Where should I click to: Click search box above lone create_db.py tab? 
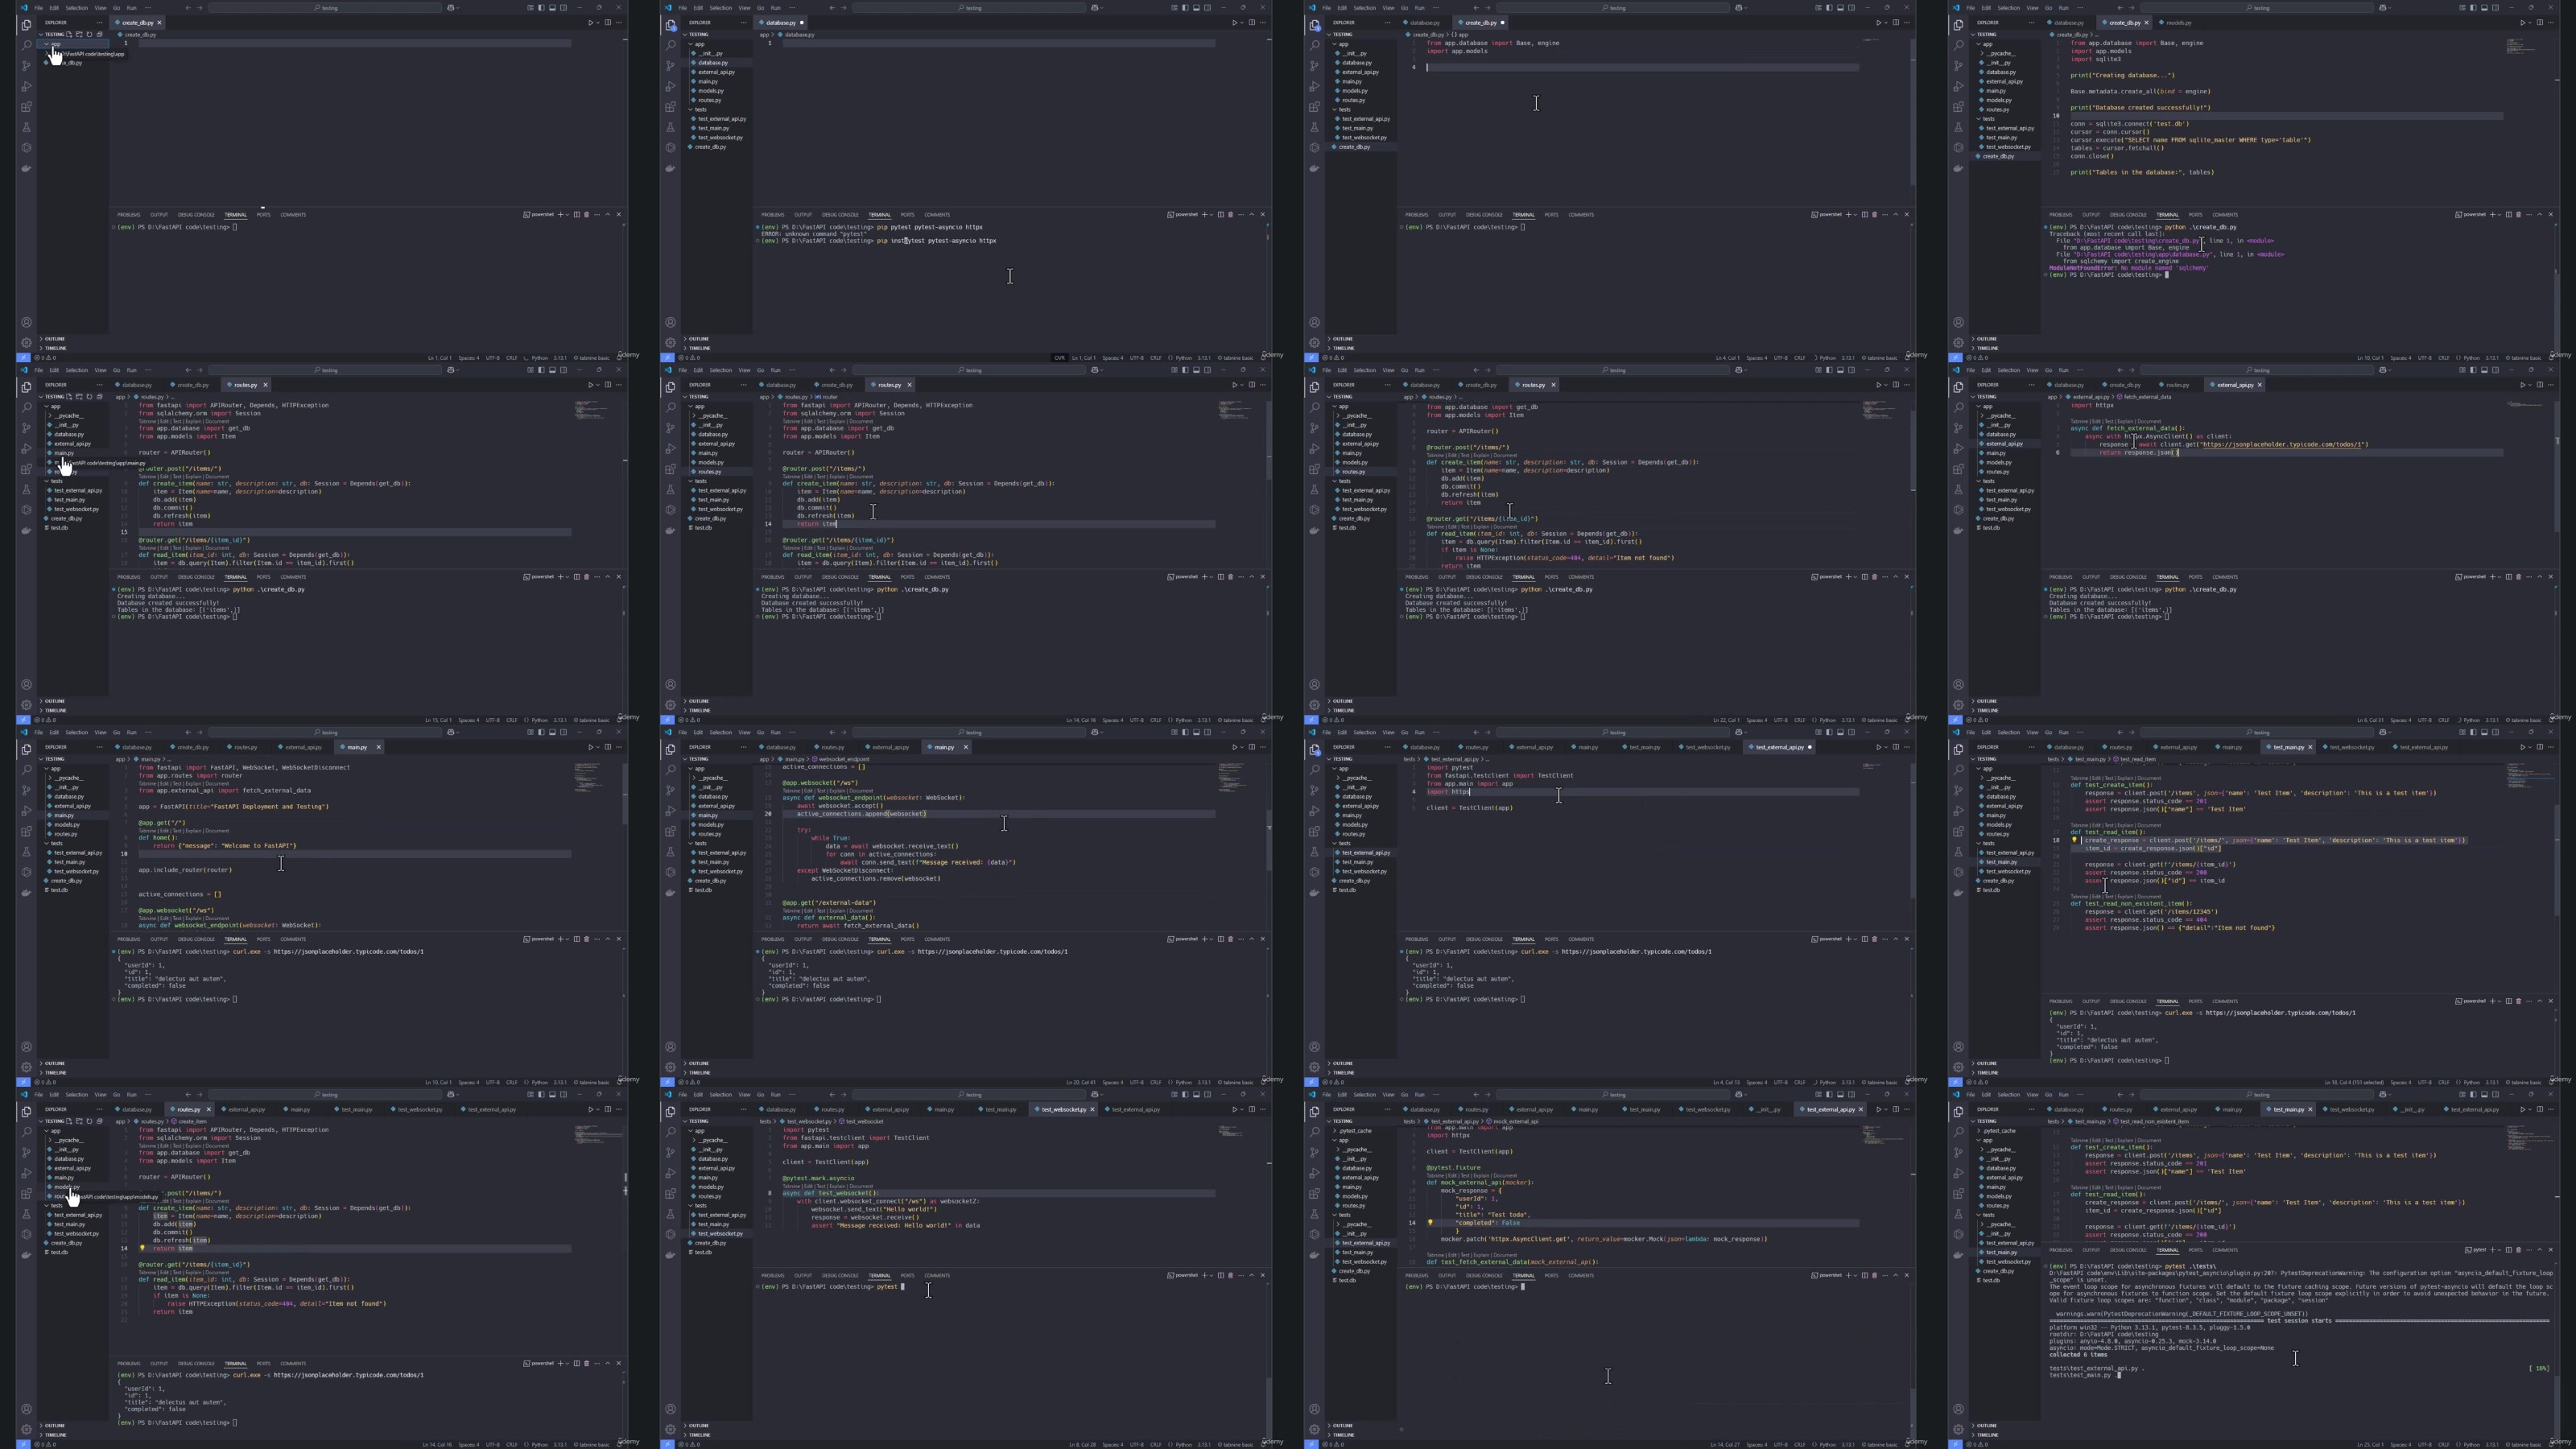point(325,8)
